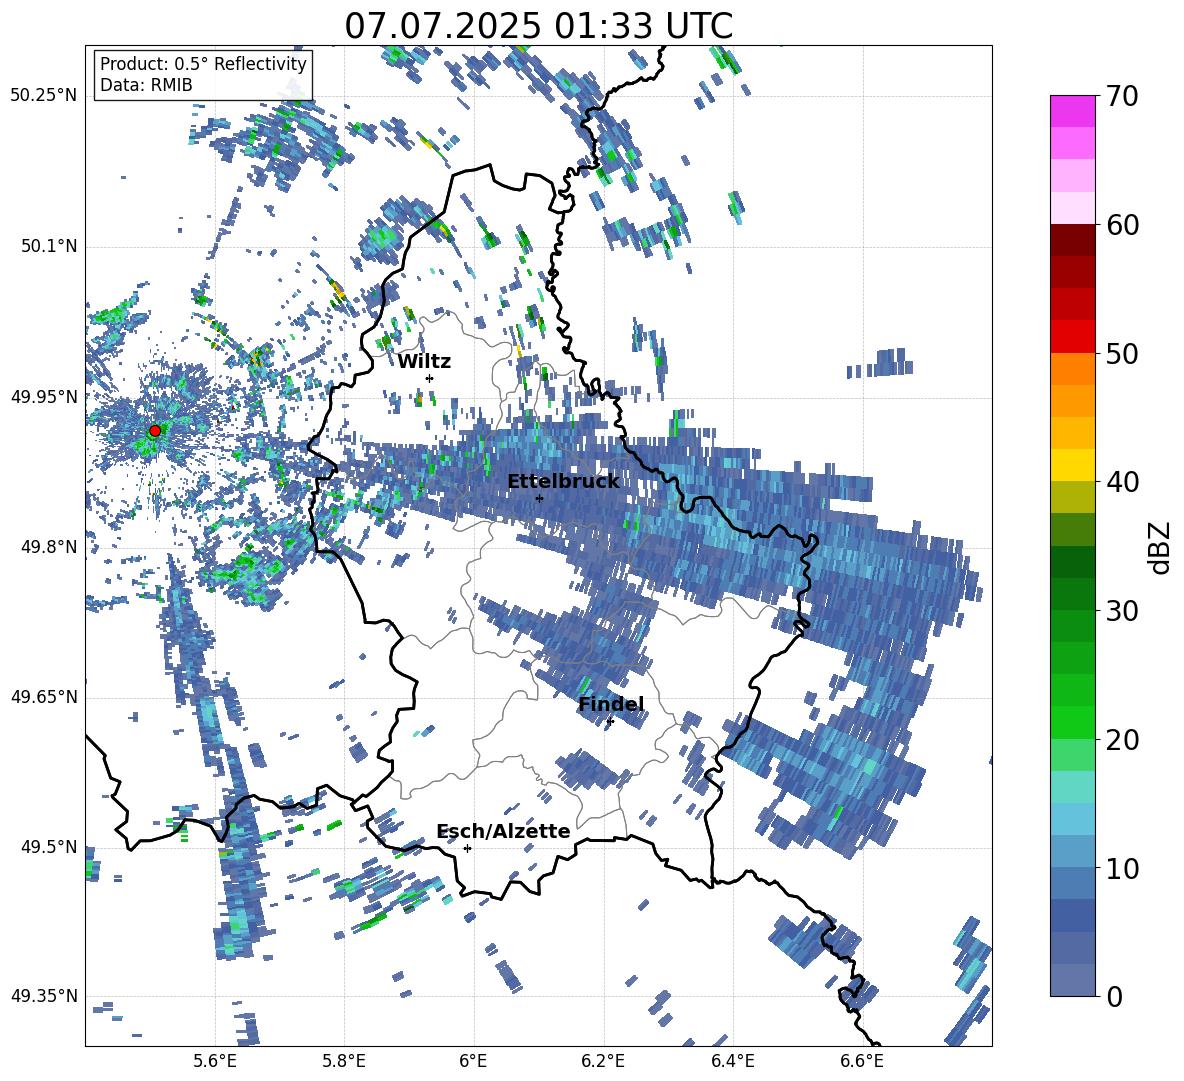Image resolution: width=1184 pixels, height=1081 pixels.
Task: Click the longitude label 6.6°E
Action: point(862,1061)
